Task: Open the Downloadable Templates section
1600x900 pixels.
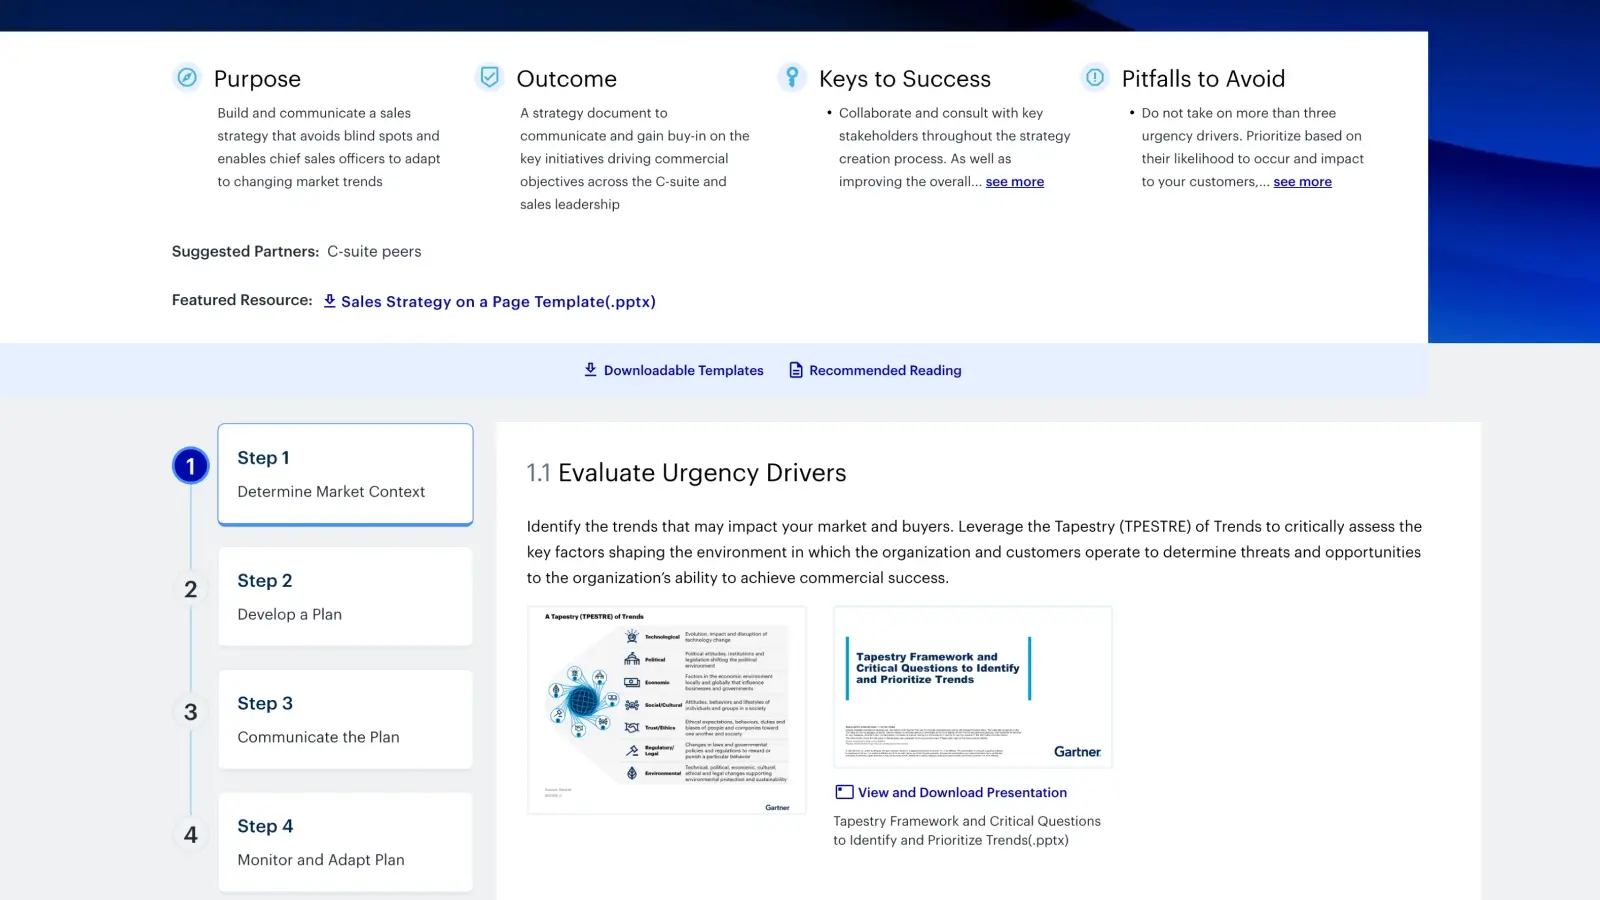Action: tap(683, 370)
